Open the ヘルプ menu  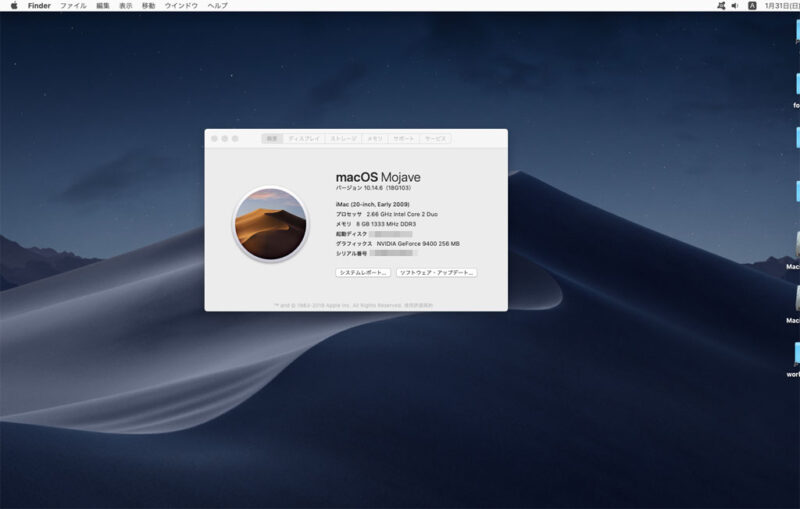217,6
